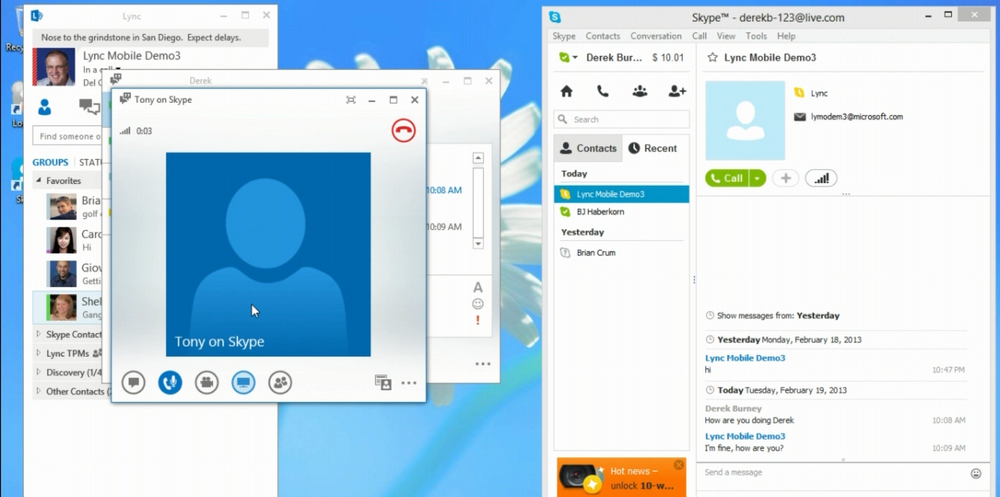
Task: Click the call window layout picker icon
Action: (x=383, y=382)
